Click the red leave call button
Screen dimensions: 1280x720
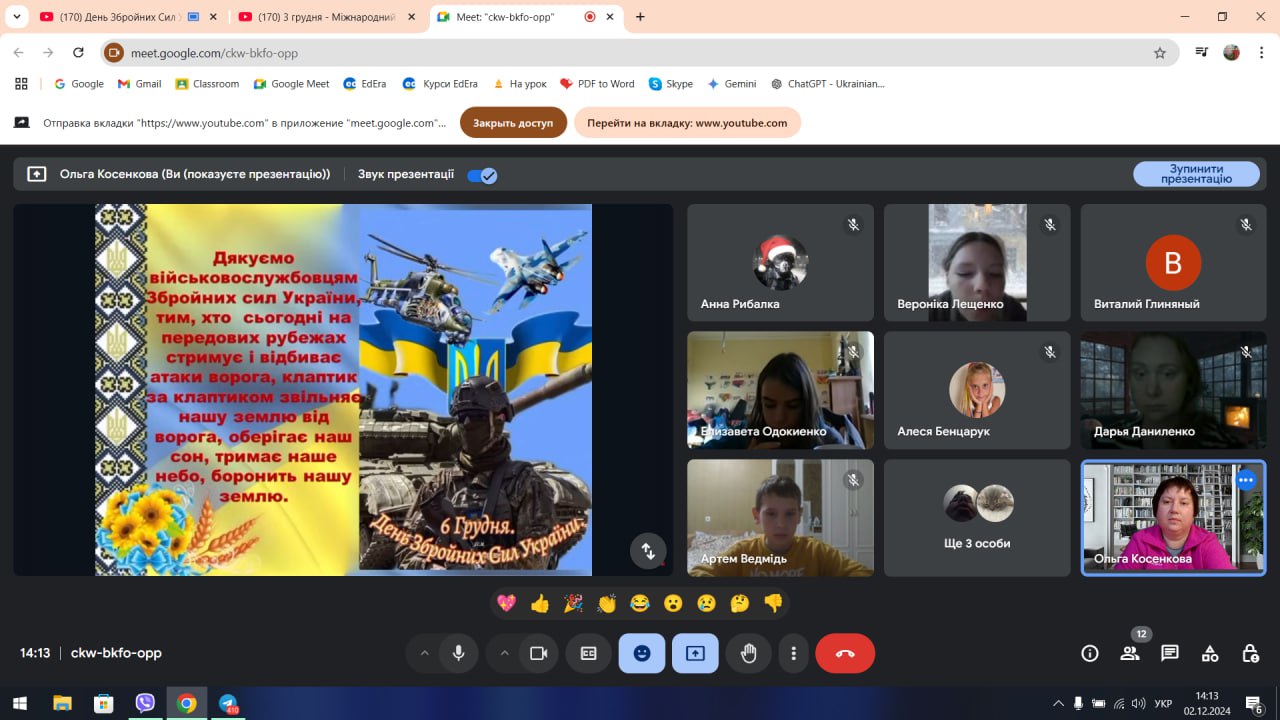pyautogui.click(x=845, y=653)
